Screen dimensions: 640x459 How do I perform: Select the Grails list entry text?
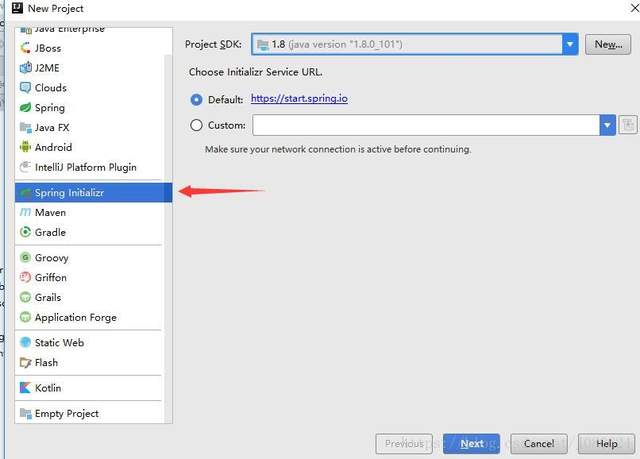(x=48, y=297)
